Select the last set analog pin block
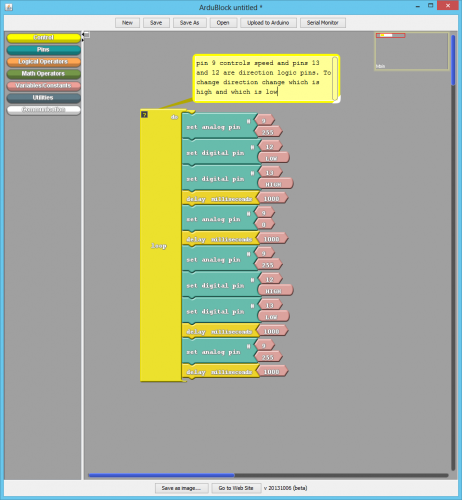The image size is (462, 500). pos(218,352)
